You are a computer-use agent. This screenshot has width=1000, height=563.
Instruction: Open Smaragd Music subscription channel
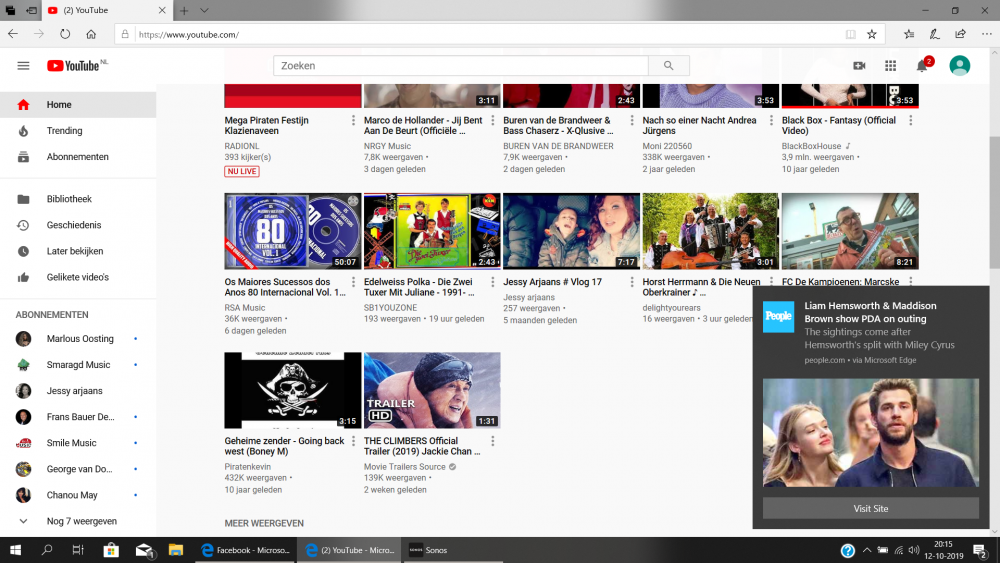[x=78, y=365]
